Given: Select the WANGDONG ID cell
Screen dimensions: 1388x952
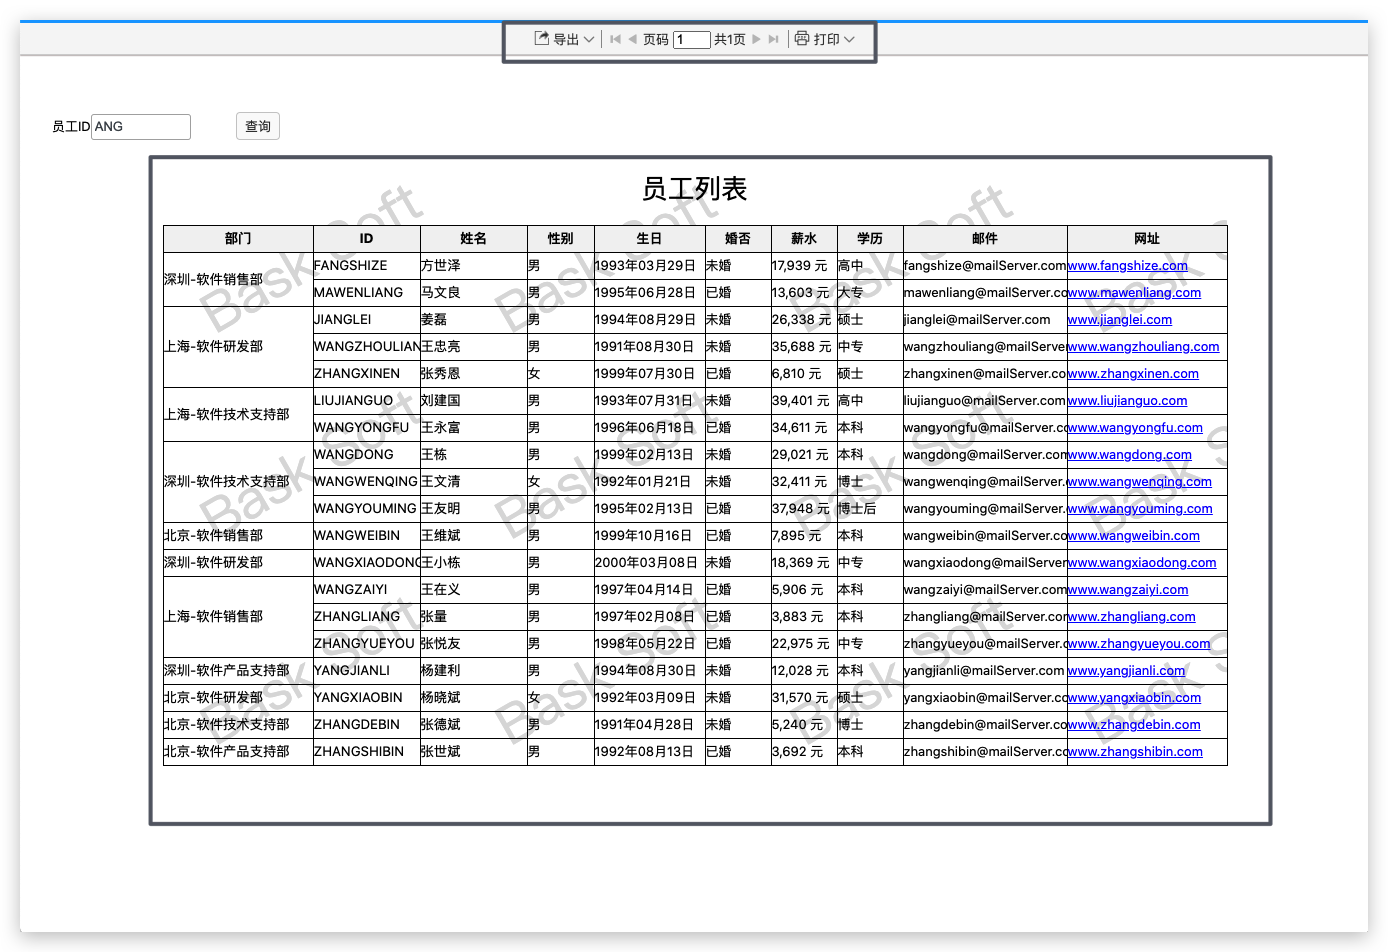Looking at the screenshot, I should click(367, 455).
